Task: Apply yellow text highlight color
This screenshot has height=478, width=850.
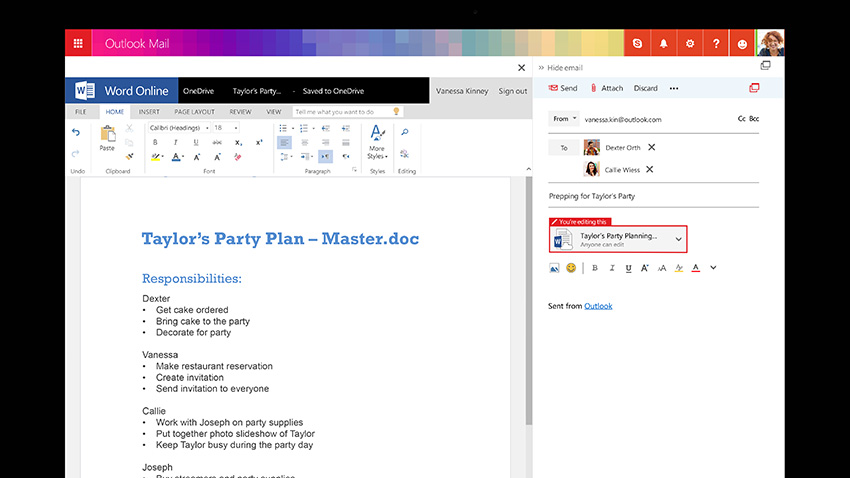Action: point(156,157)
